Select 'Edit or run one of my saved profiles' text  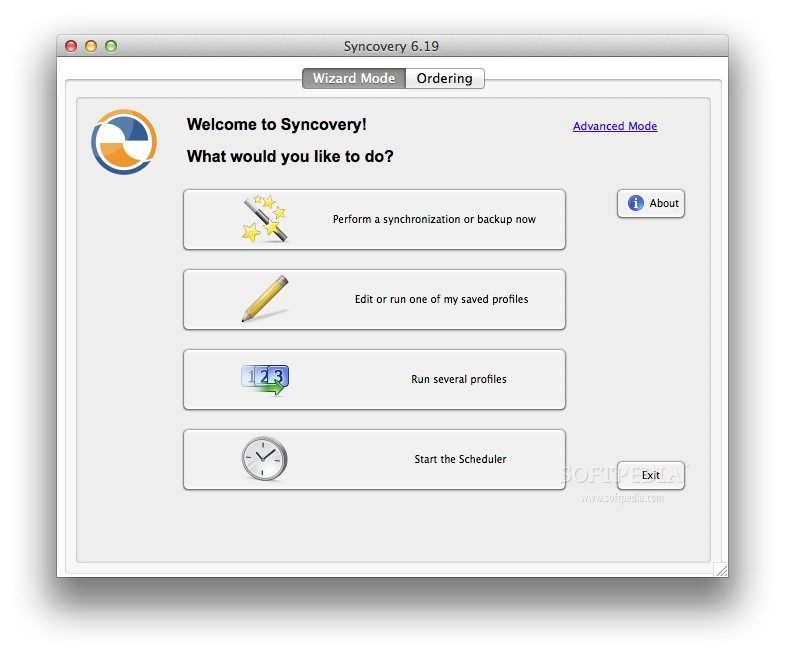click(x=441, y=299)
